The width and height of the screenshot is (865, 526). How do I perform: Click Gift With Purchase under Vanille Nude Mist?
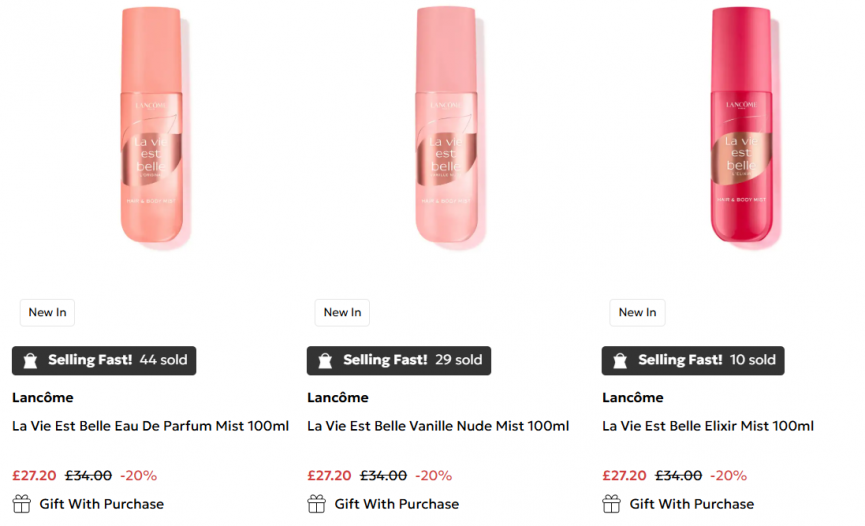(x=396, y=504)
